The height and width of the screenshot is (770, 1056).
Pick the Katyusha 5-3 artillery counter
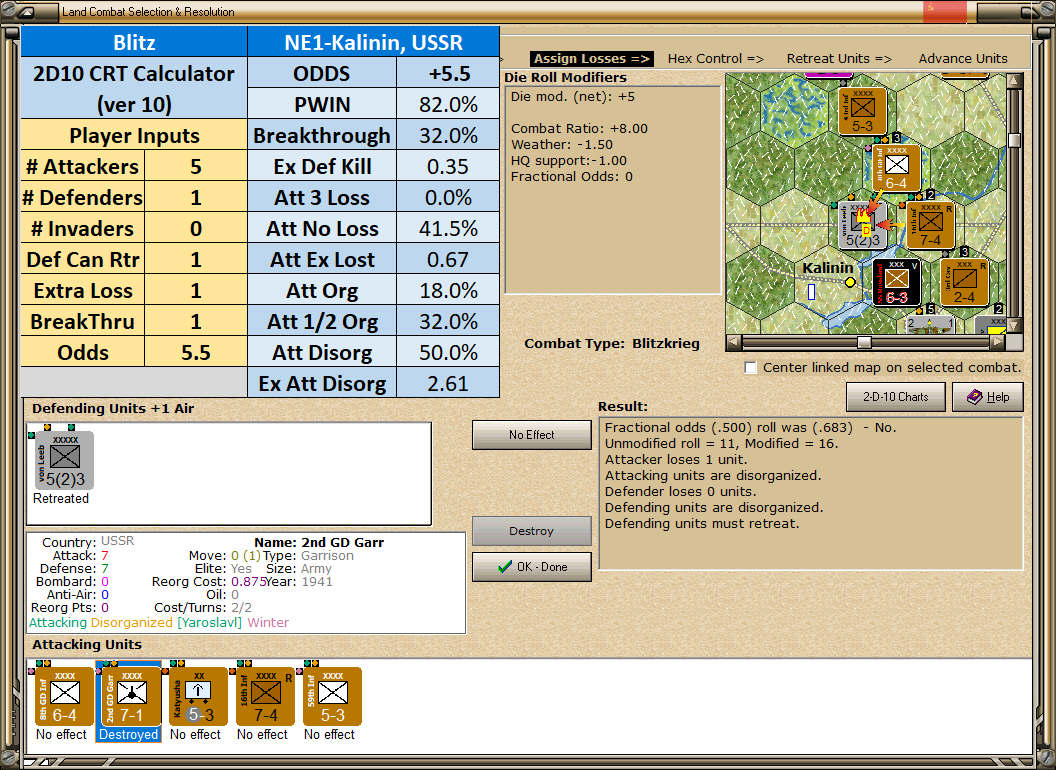click(198, 696)
